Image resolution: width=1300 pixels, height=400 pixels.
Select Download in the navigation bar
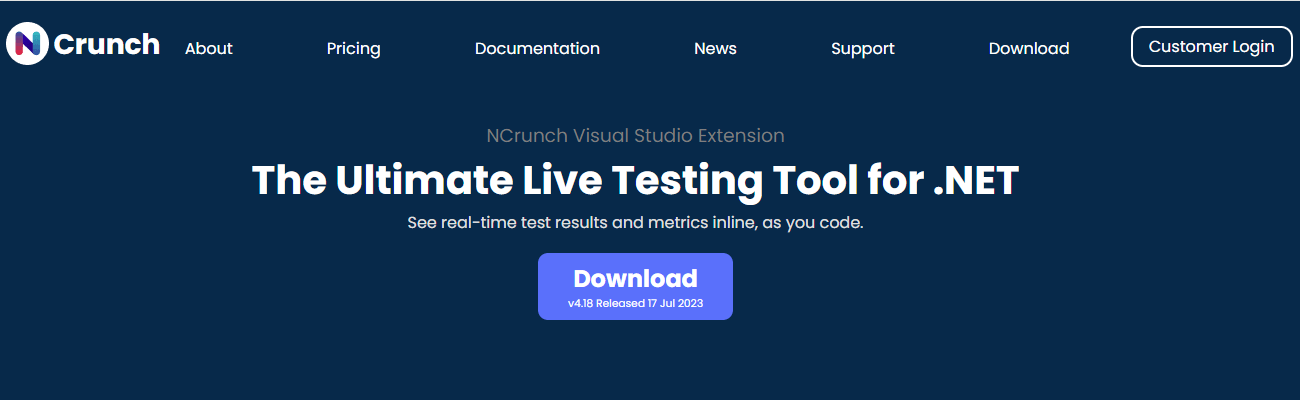click(1029, 48)
